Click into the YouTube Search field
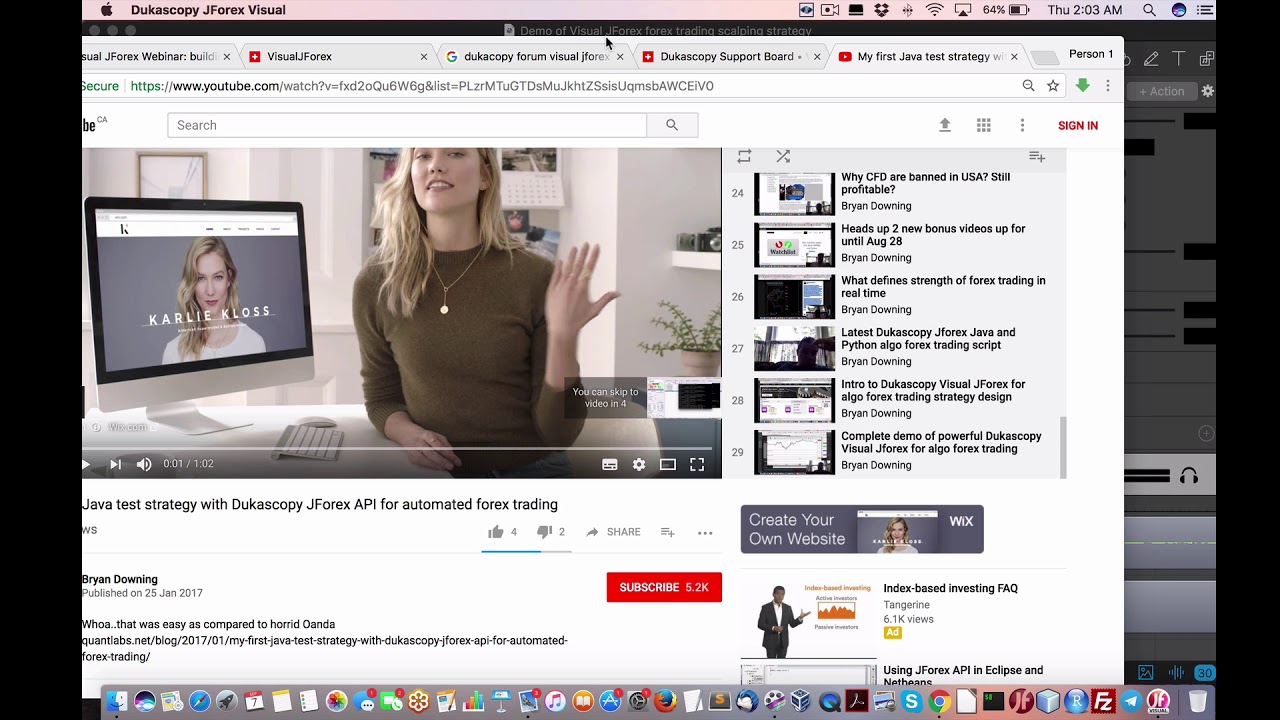Image resolution: width=1280 pixels, height=720 pixels. point(407,125)
